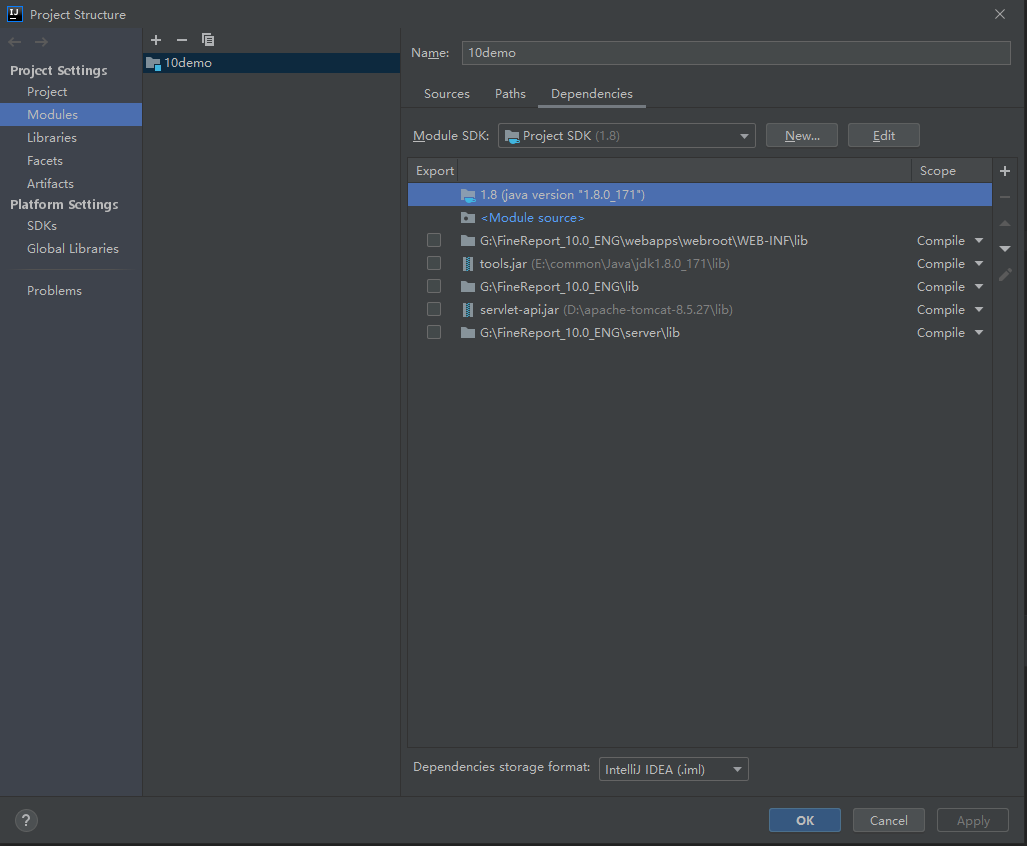The width and height of the screenshot is (1027, 846).
Task: Check export for servlet-api.jar
Action: (x=434, y=309)
